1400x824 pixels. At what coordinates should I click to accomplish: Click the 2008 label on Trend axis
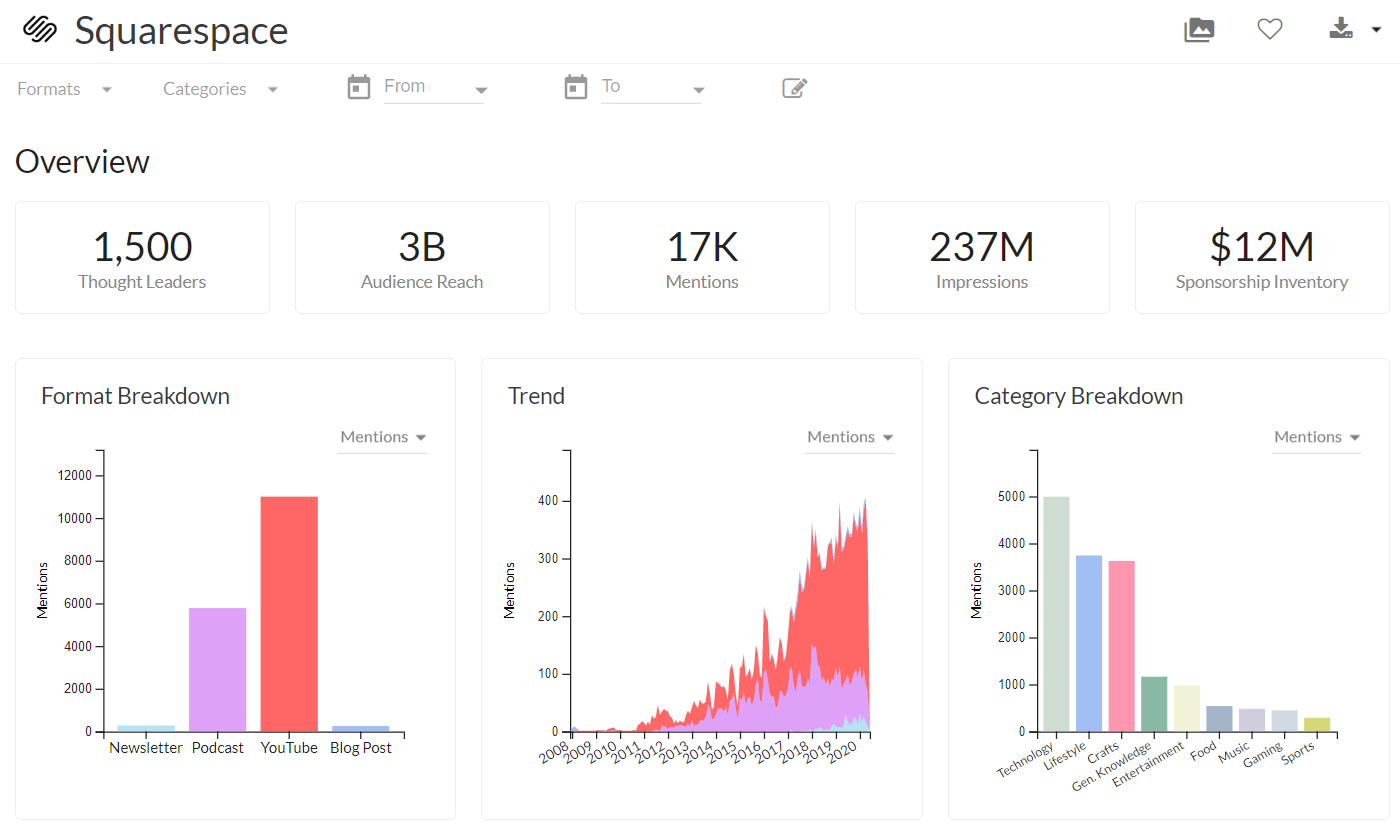click(x=556, y=752)
